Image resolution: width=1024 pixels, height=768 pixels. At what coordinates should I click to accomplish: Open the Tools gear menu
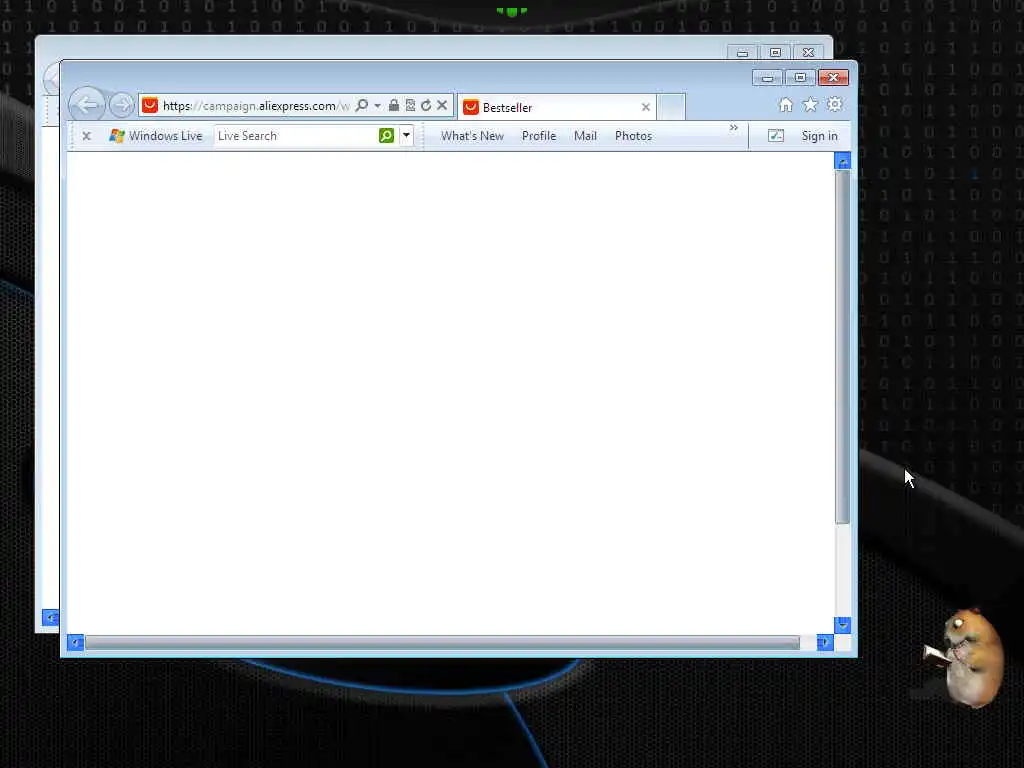pyautogui.click(x=835, y=104)
